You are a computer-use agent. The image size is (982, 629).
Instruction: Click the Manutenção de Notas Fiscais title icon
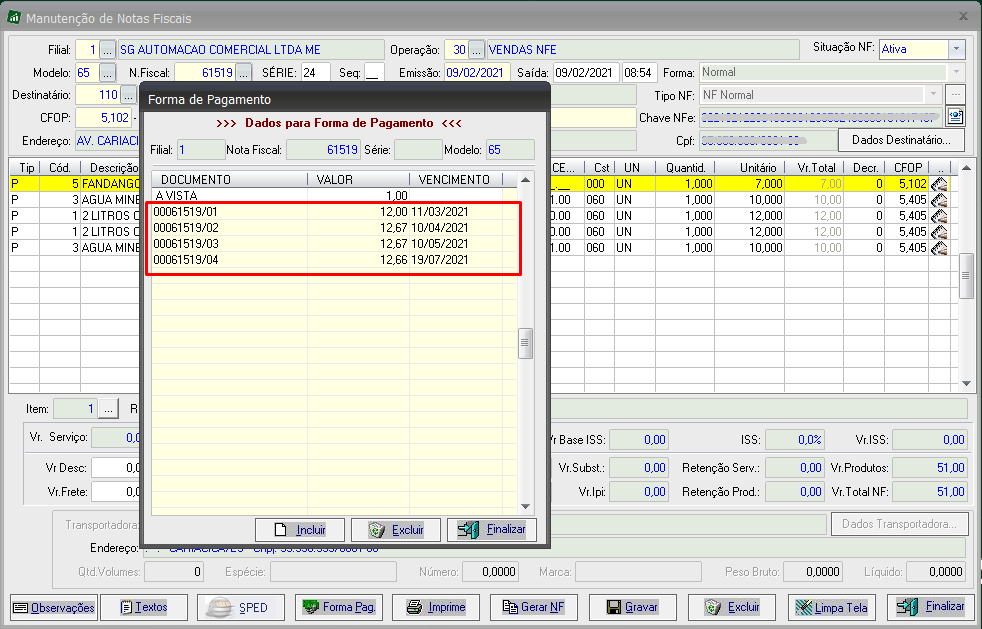point(14,18)
